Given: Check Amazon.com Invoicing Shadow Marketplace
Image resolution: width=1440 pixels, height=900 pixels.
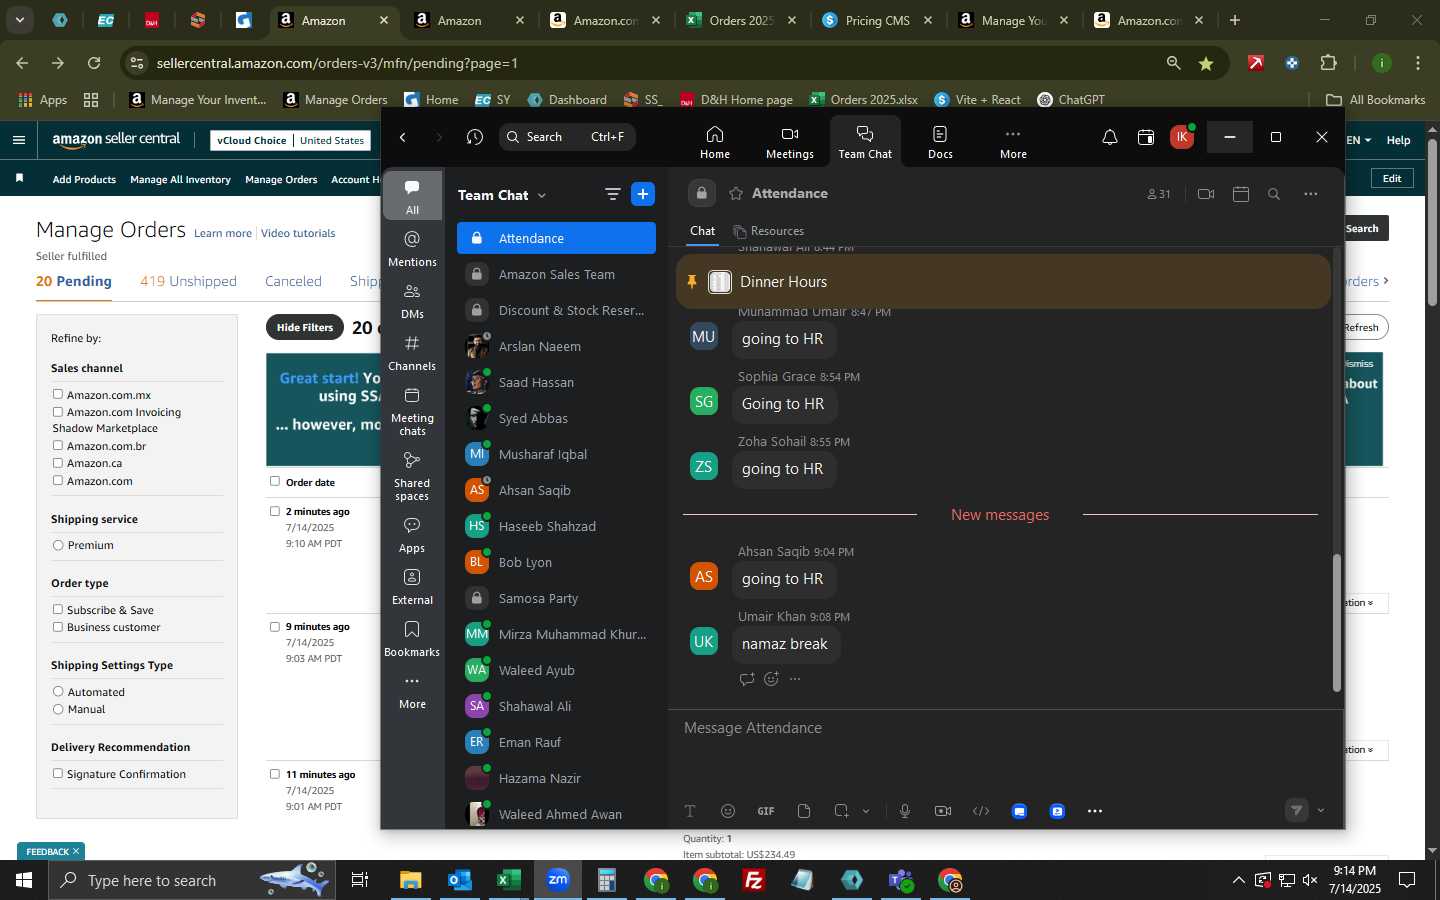Looking at the screenshot, I should [x=58, y=411].
